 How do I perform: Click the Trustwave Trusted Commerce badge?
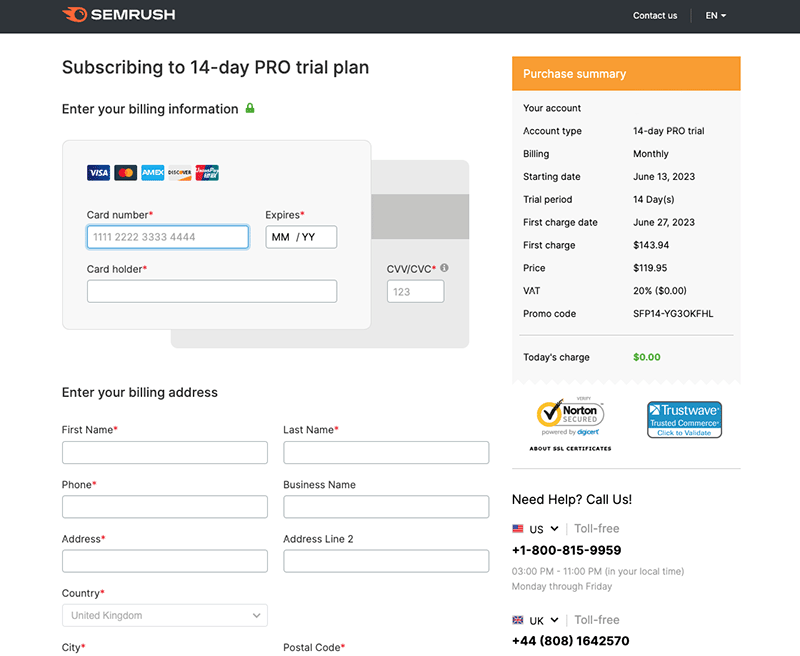point(684,420)
